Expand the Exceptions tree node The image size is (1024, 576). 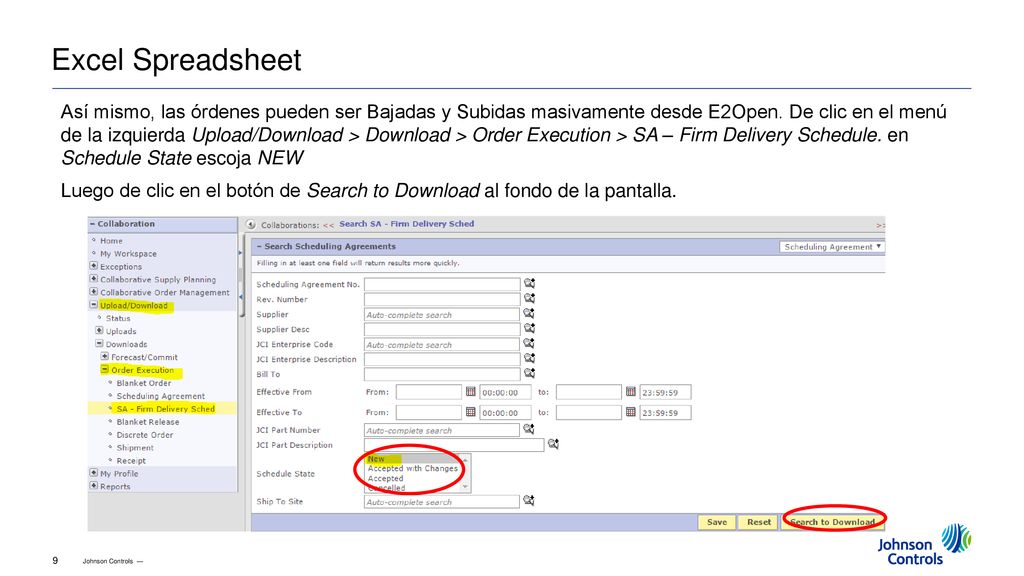93,266
